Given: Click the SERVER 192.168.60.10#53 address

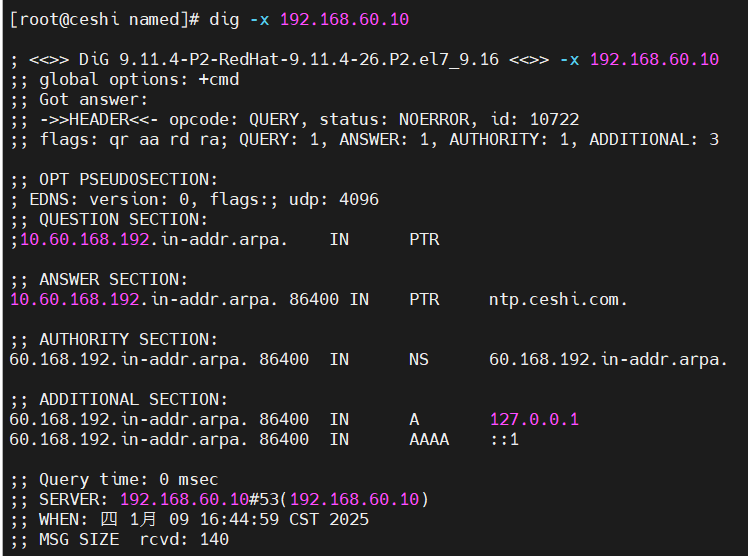Looking at the screenshot, I should click(199, 499).
